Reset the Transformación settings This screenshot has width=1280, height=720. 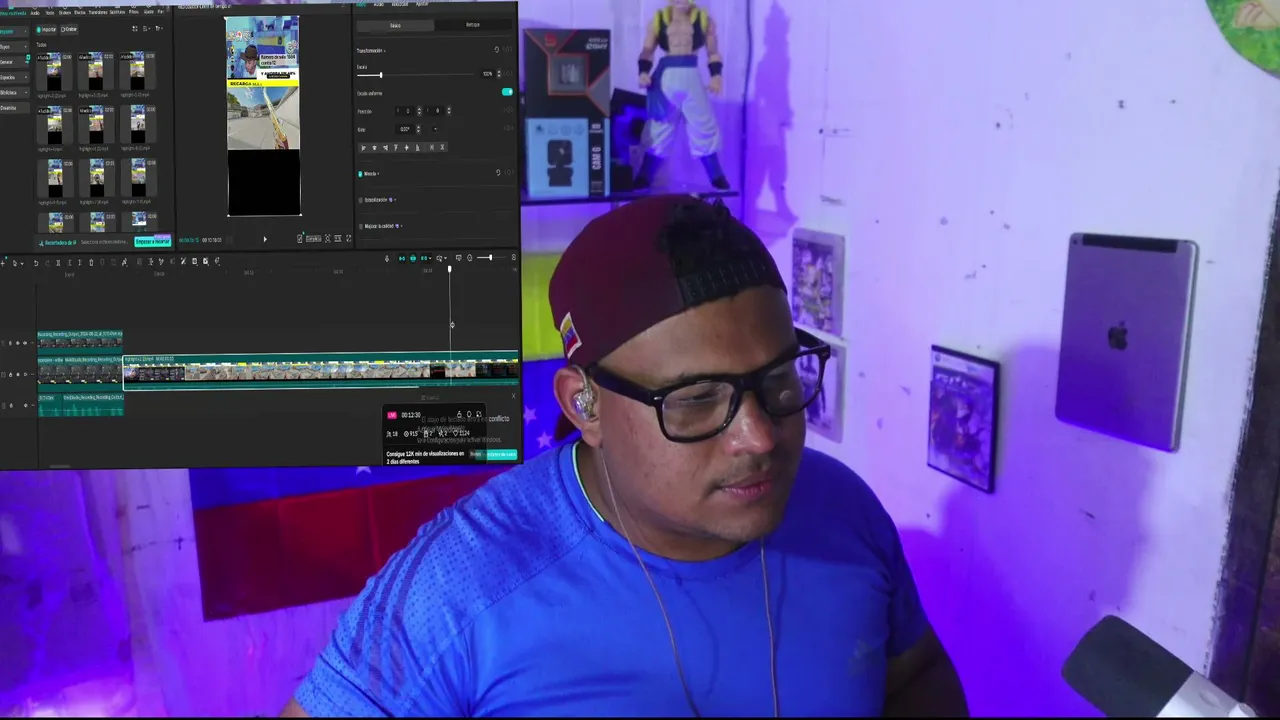pos(497,50)
